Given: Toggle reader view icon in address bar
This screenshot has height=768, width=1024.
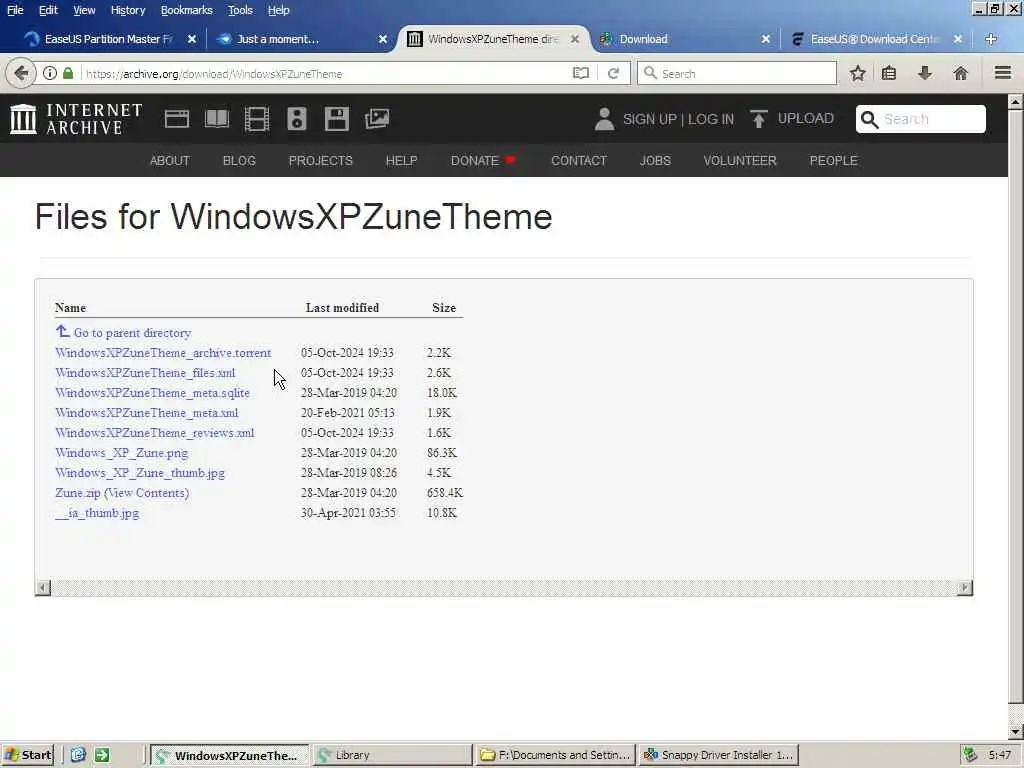Looking at the screenshot, I should tap(581, 73).
